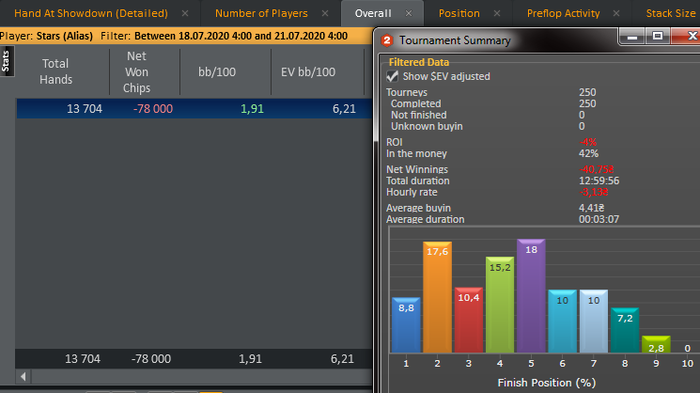Screen dimensions: 700x393
Task: Click the Tournament Summary window icon
Action: [387, 41]
